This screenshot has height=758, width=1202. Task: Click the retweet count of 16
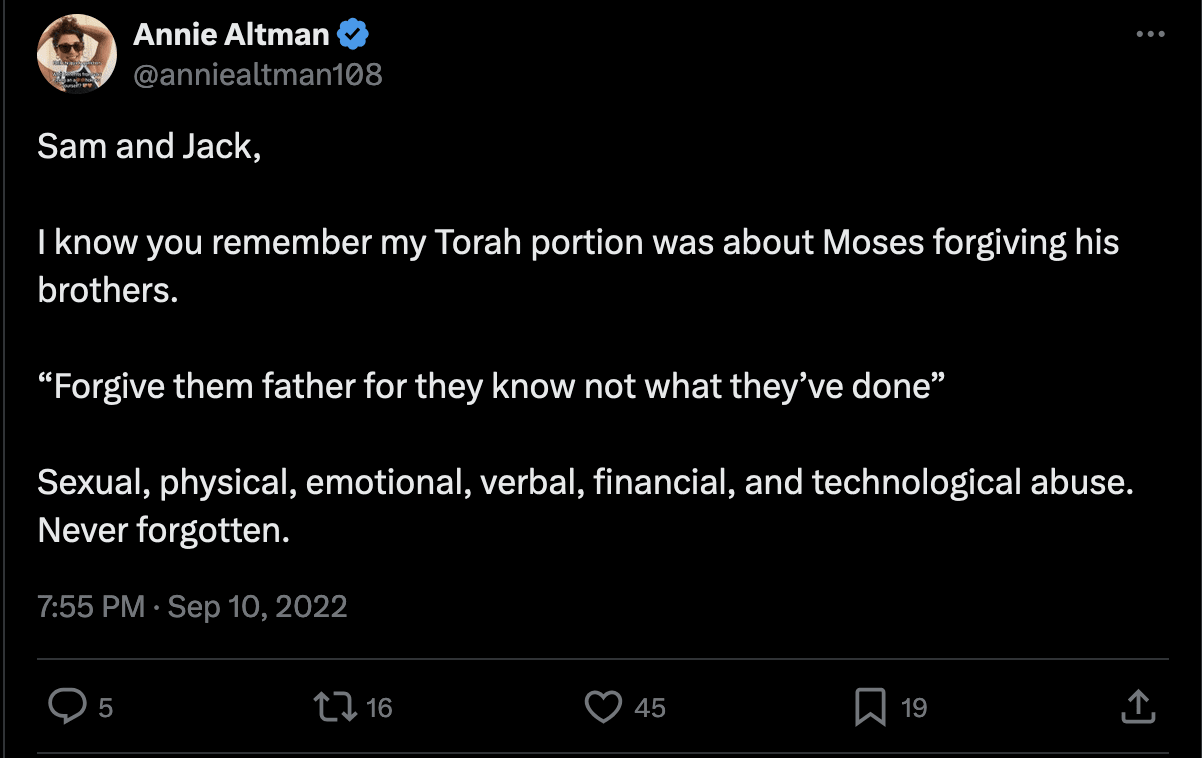coord(379,708)
